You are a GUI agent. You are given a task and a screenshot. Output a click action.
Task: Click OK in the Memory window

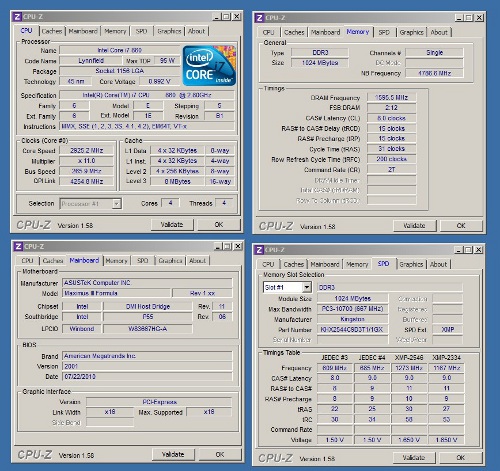point(461,226)
